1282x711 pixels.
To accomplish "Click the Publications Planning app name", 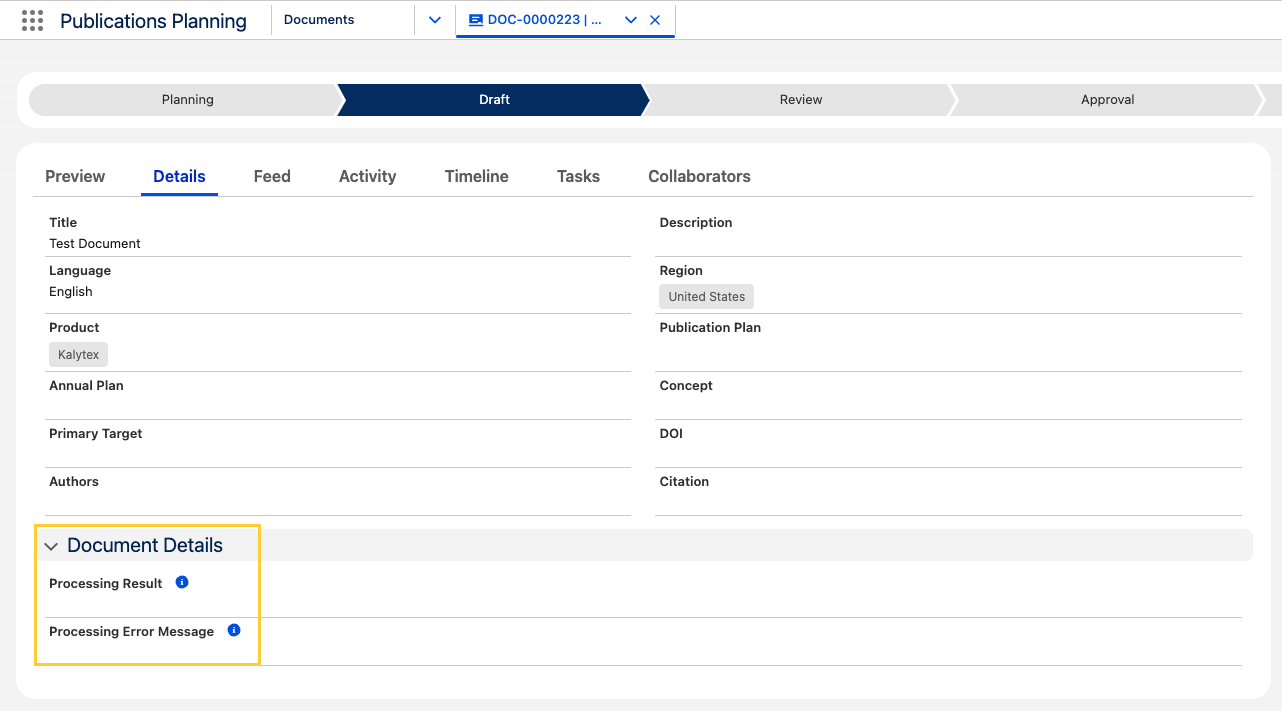I will (153, 21).
